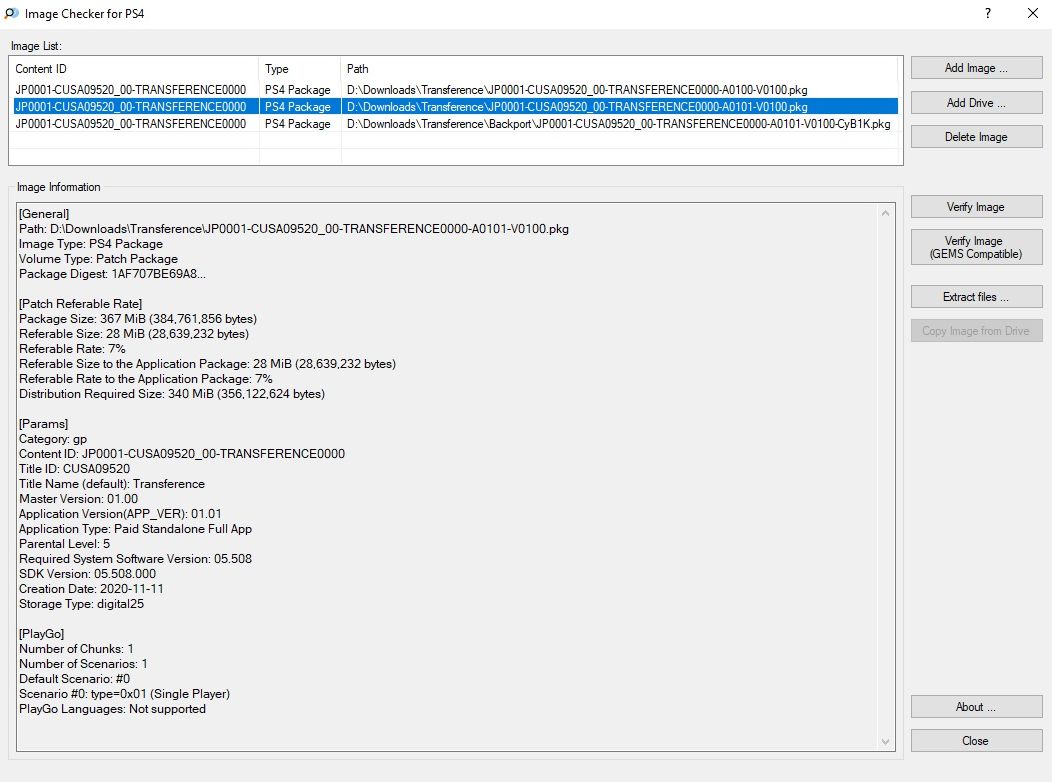The width and height of the screenshot is (1052, 782).
Task: Click Content ID cell of first list row
Action: coord(131,89)
